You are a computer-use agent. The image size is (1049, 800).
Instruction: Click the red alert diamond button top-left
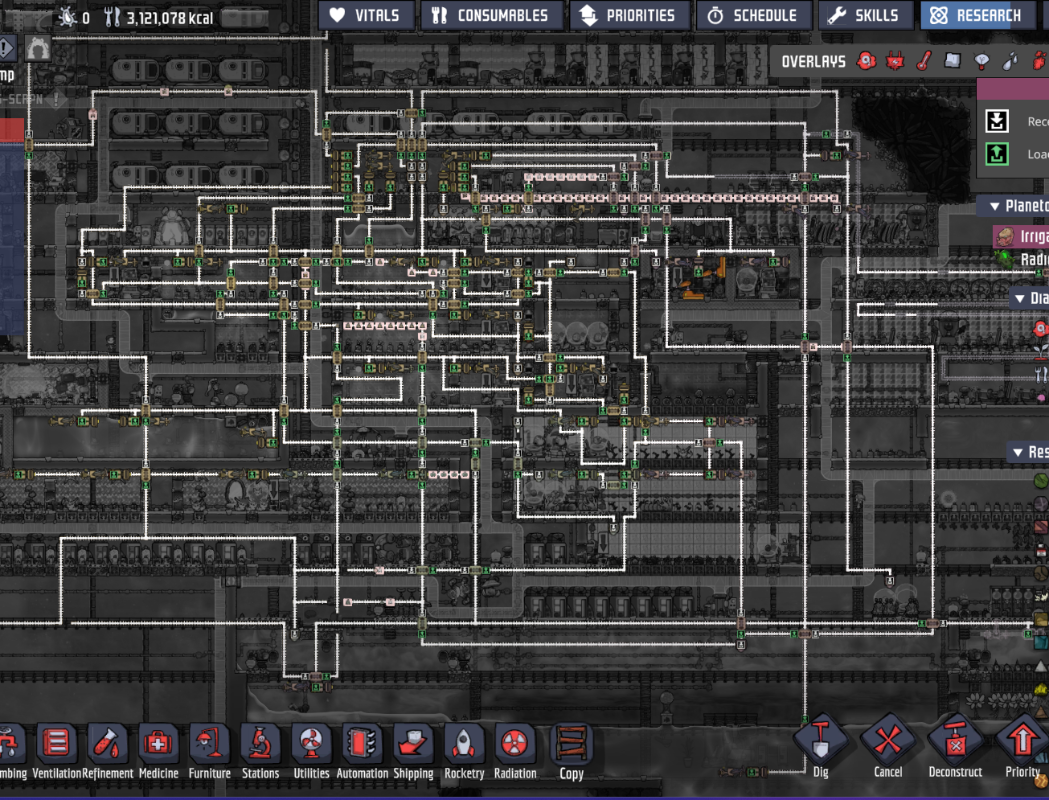[6, 47]
